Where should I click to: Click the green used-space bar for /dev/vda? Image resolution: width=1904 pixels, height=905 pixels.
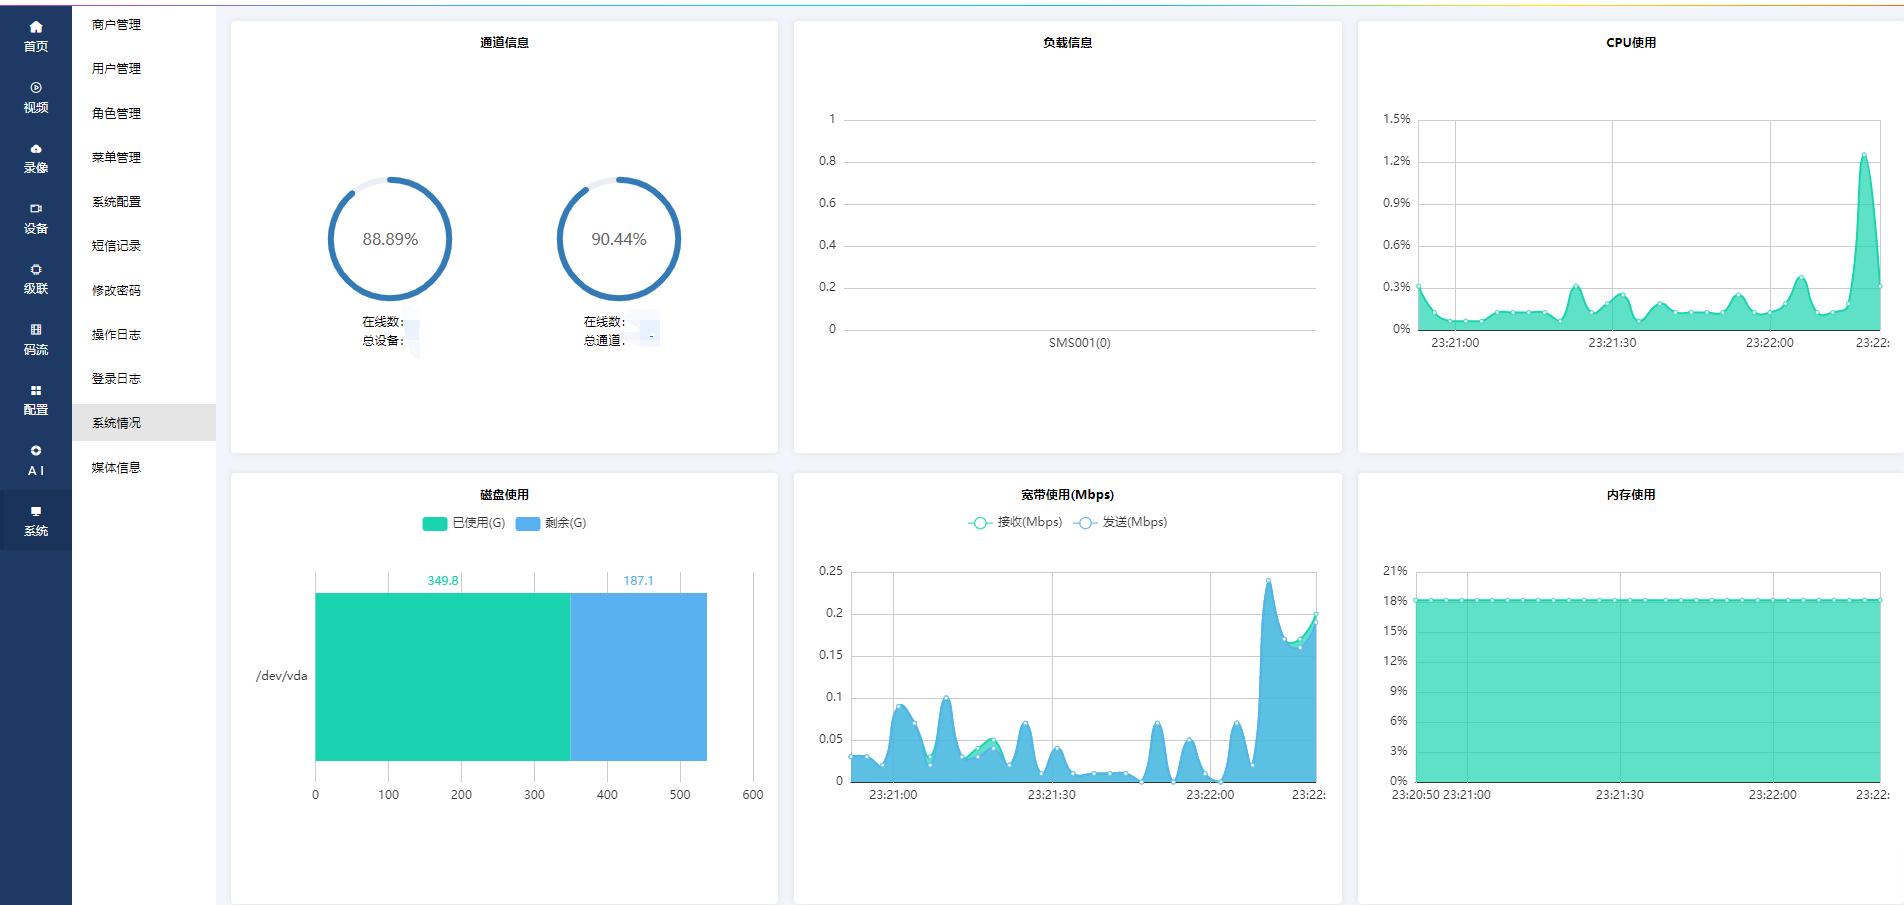pos(443,677)
